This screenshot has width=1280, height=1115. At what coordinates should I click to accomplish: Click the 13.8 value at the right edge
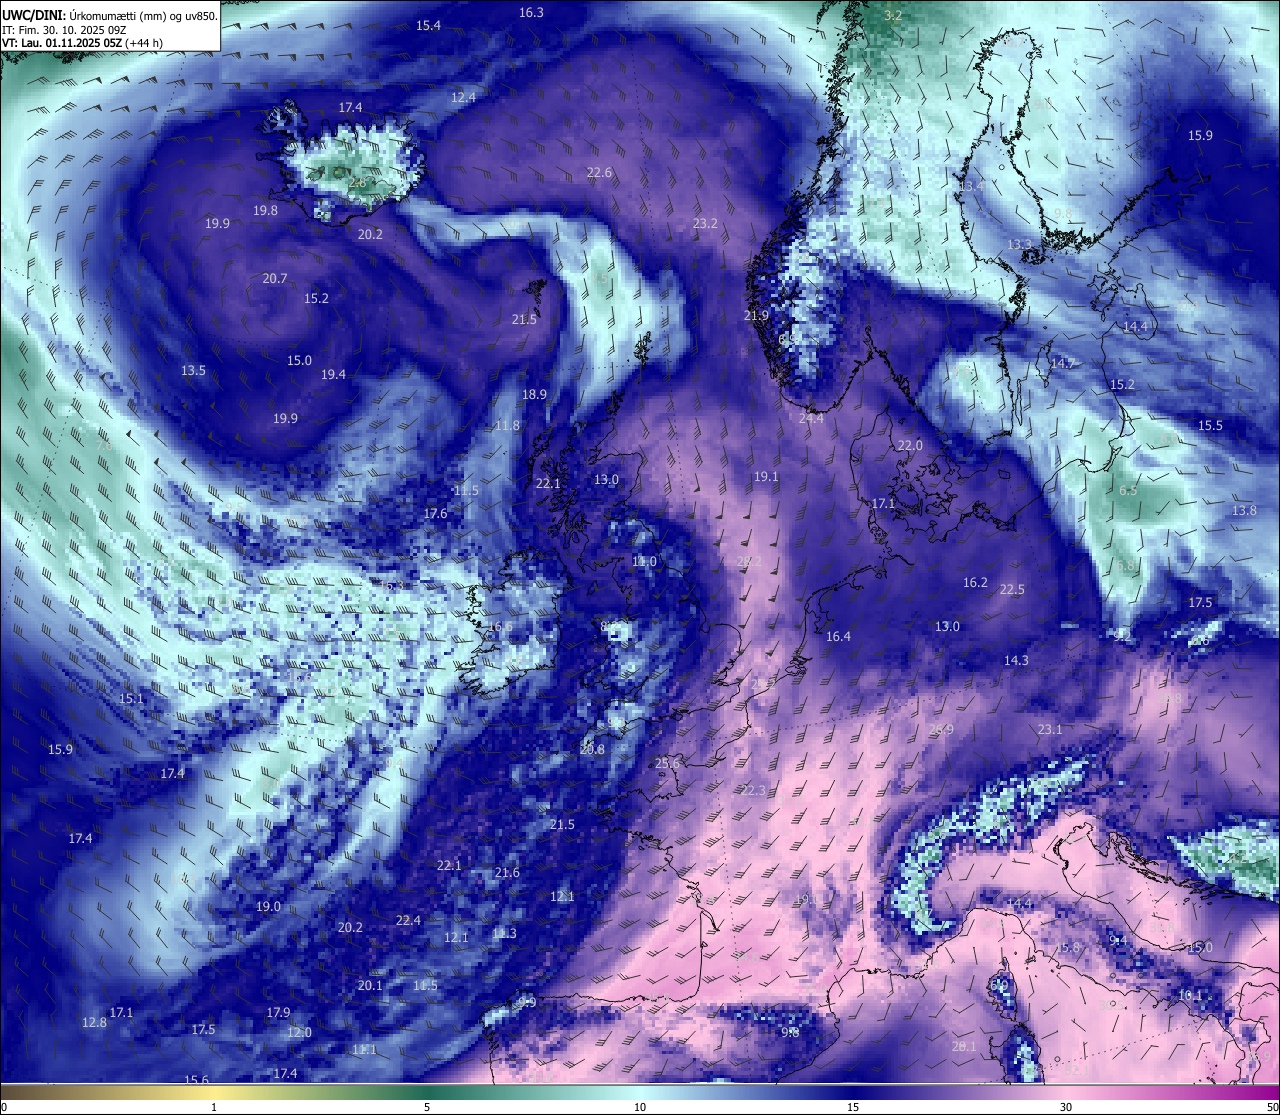tap(1244, 511)
